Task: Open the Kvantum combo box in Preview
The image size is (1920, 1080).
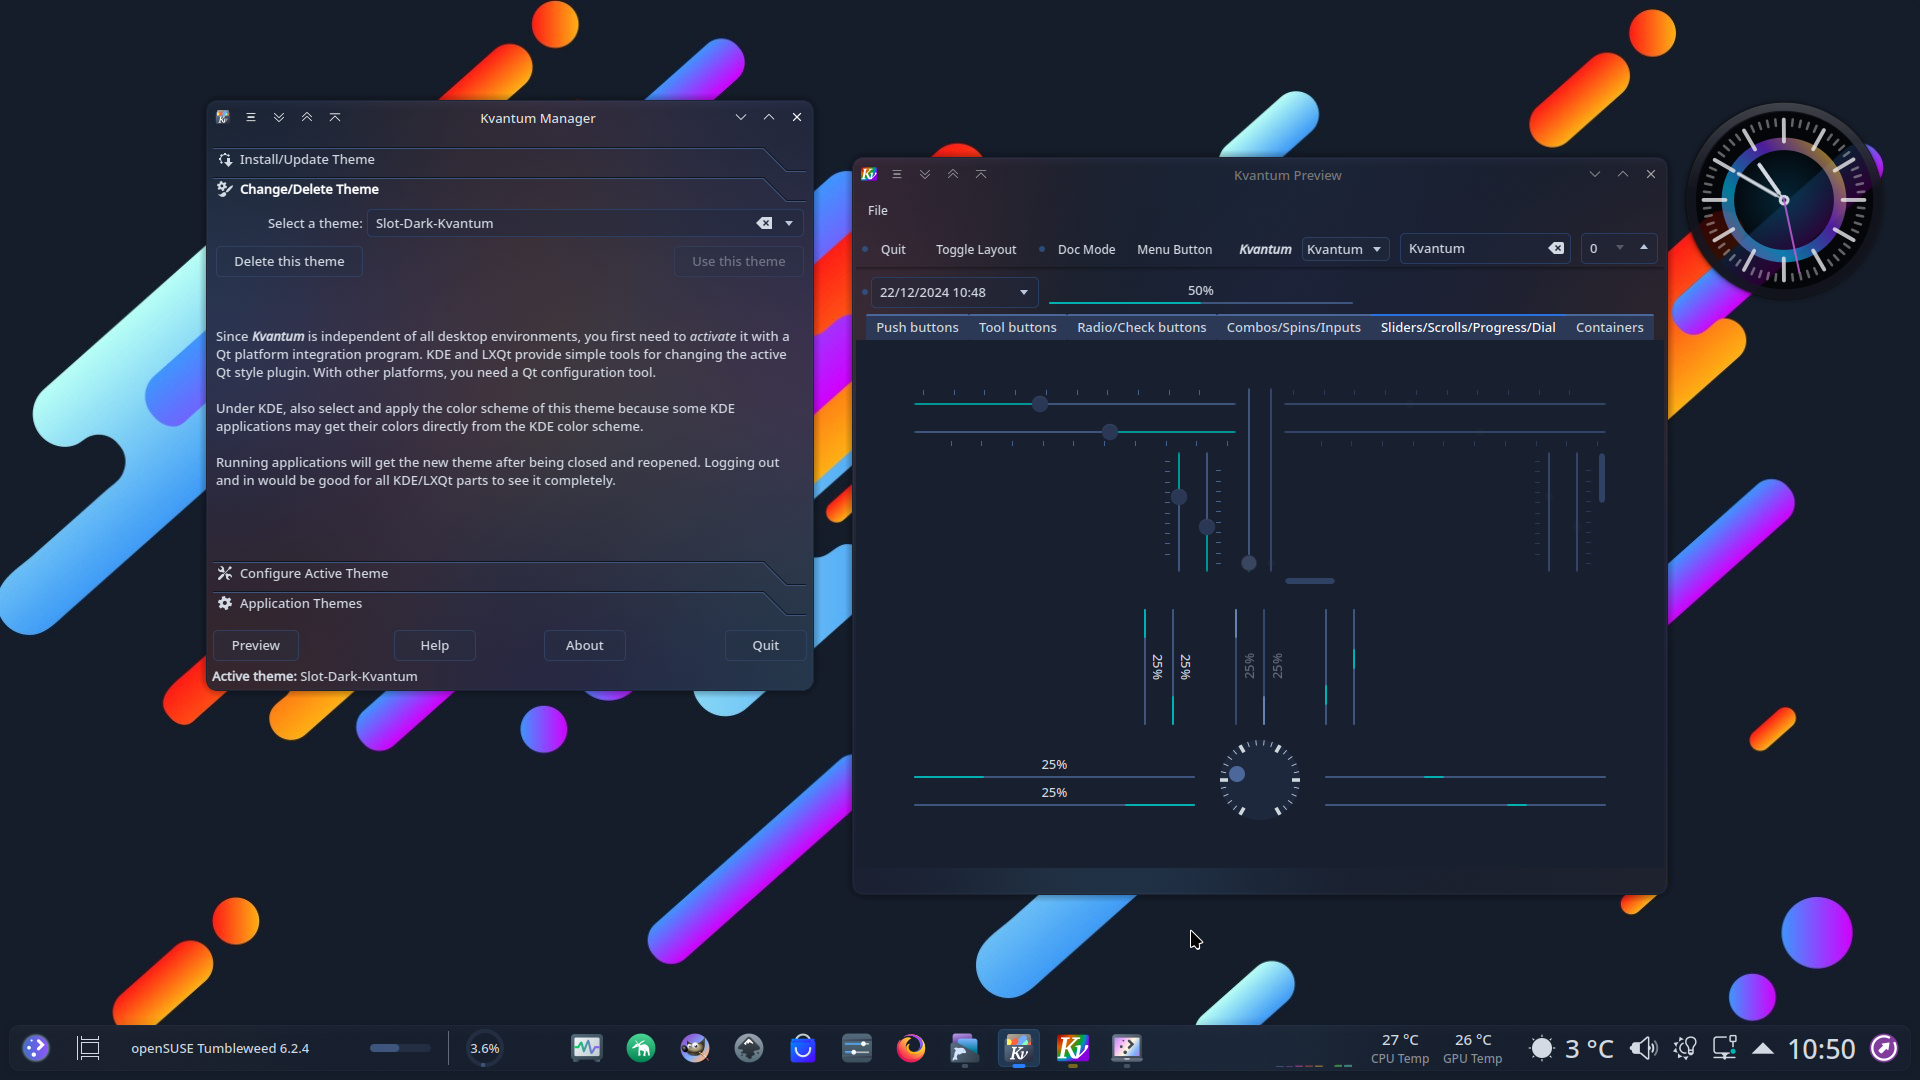Action: point(1345,249)
